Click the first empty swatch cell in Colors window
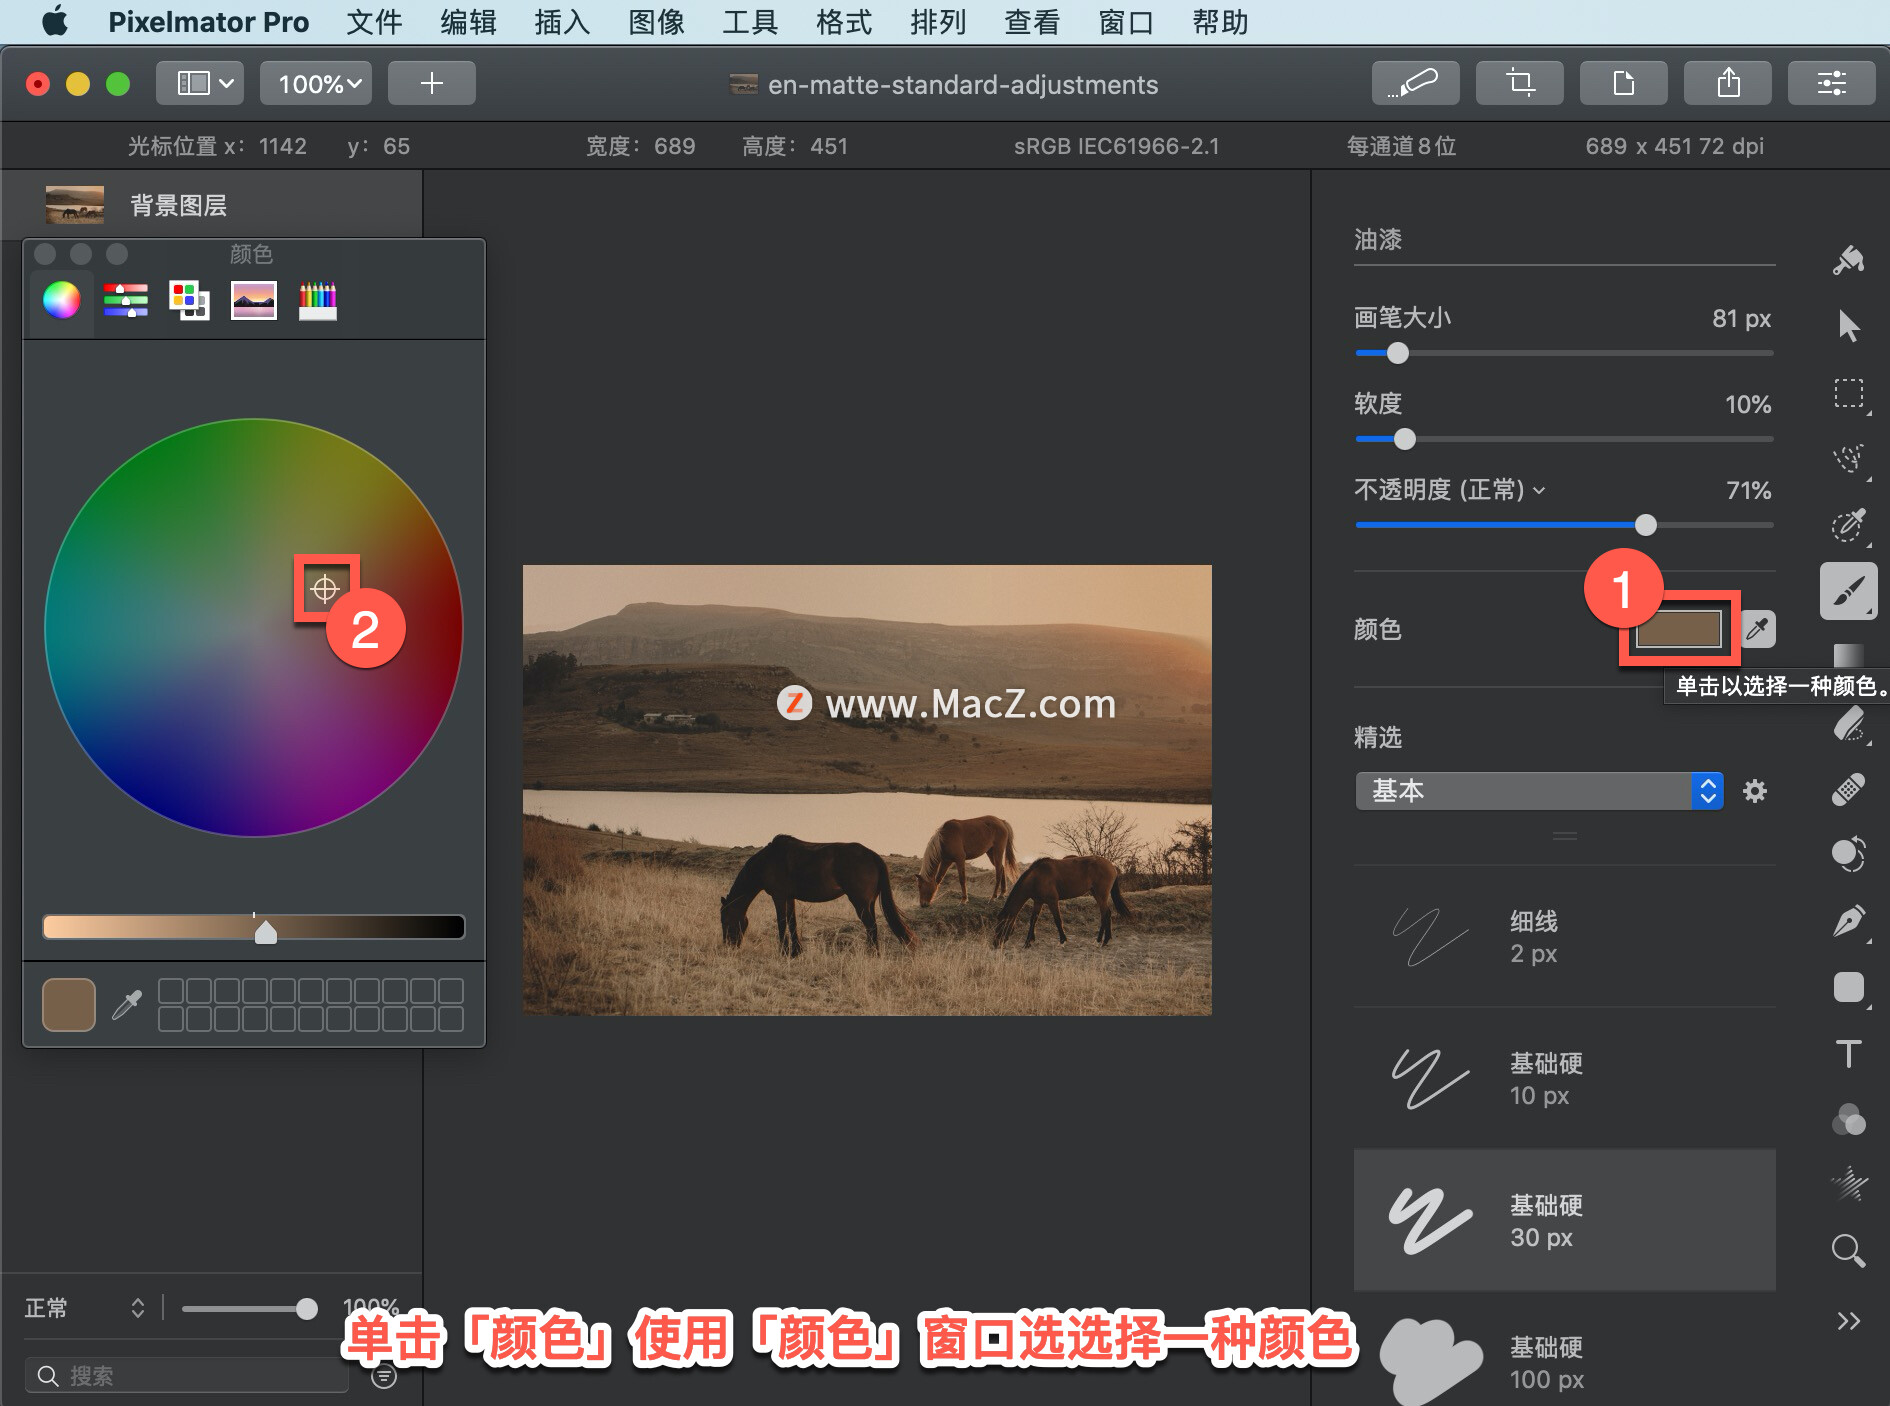Viewport: 1890px width, 1406px height. pyautogui.click(x=171, y=991)
